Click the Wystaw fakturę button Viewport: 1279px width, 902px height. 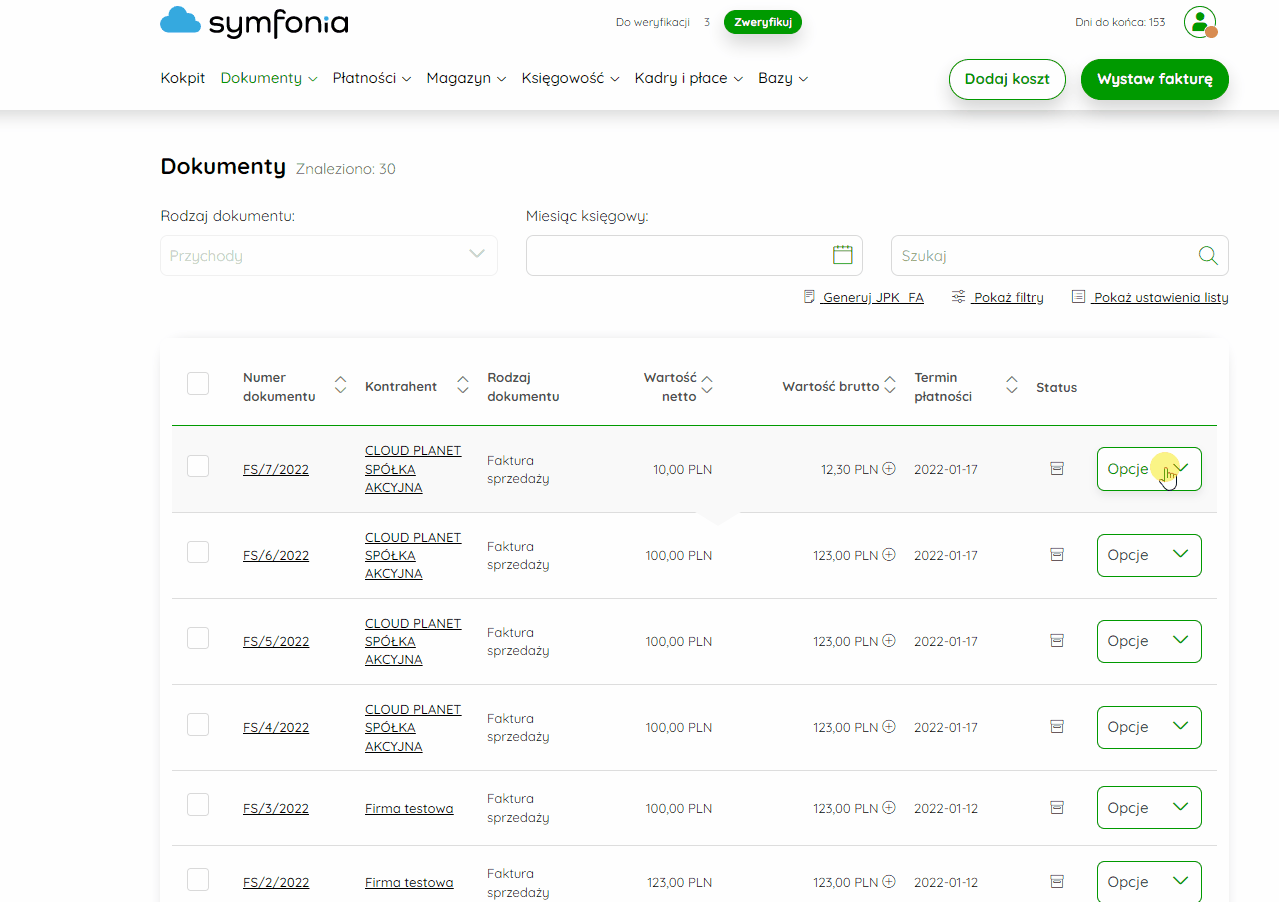pos(1155,79)
